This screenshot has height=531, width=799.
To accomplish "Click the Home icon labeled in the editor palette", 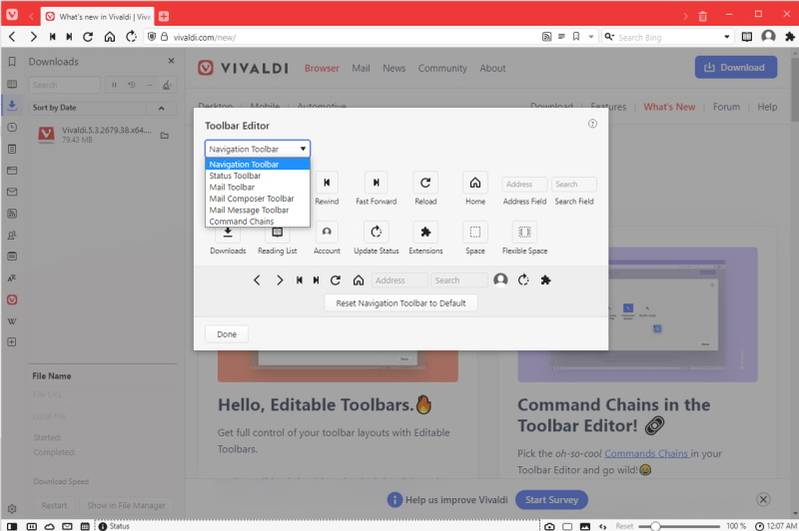I will [x=475, y=183].
